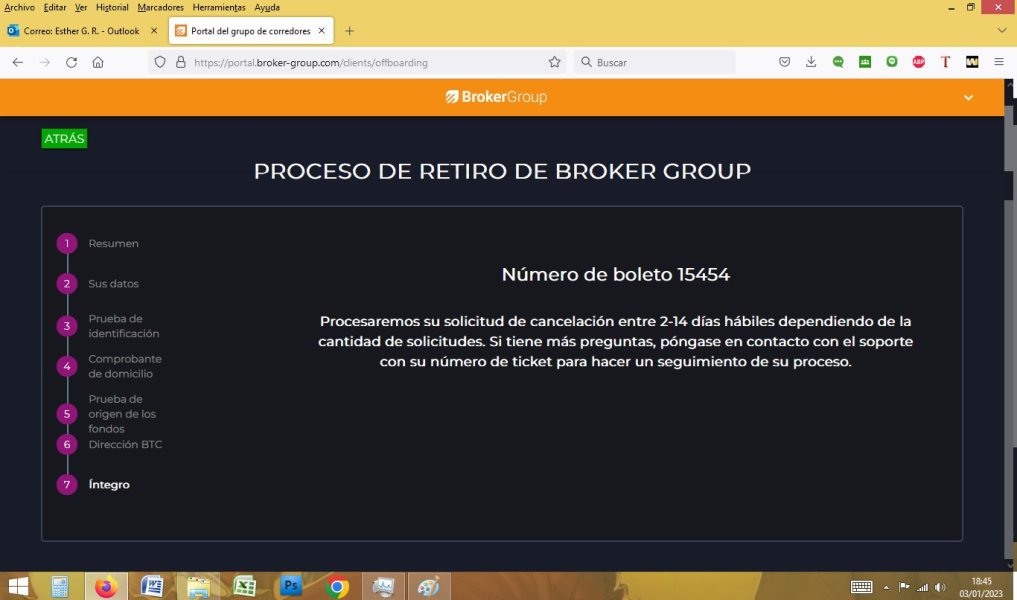This screenshot has width=1017, height=600.
Task: Close the Portal del grupo de corredores tab
Action: pyautogui.click(x=322, y=30)
